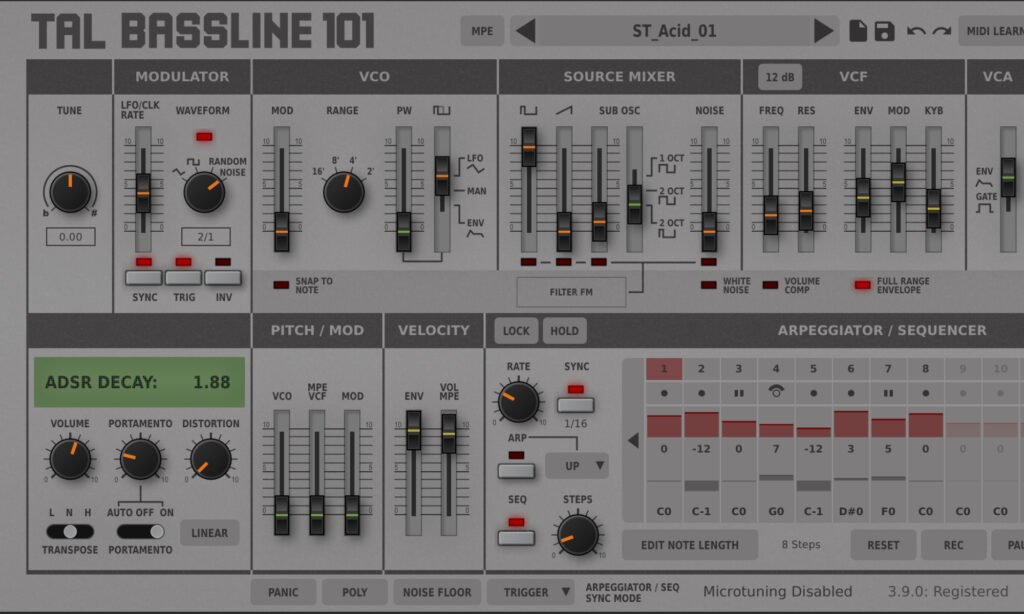This screenshot has width=1024, height=614.
Task: Save preset with the floppy disk icon
Action: click(x=884, y=31)
